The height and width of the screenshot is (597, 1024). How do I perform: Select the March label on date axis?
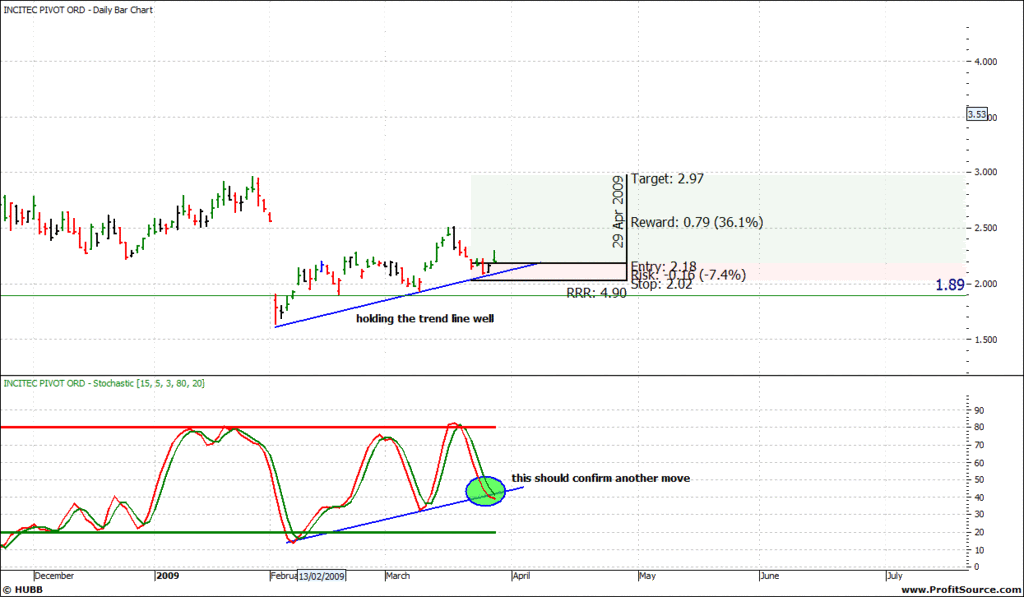[x=398, y=576]
